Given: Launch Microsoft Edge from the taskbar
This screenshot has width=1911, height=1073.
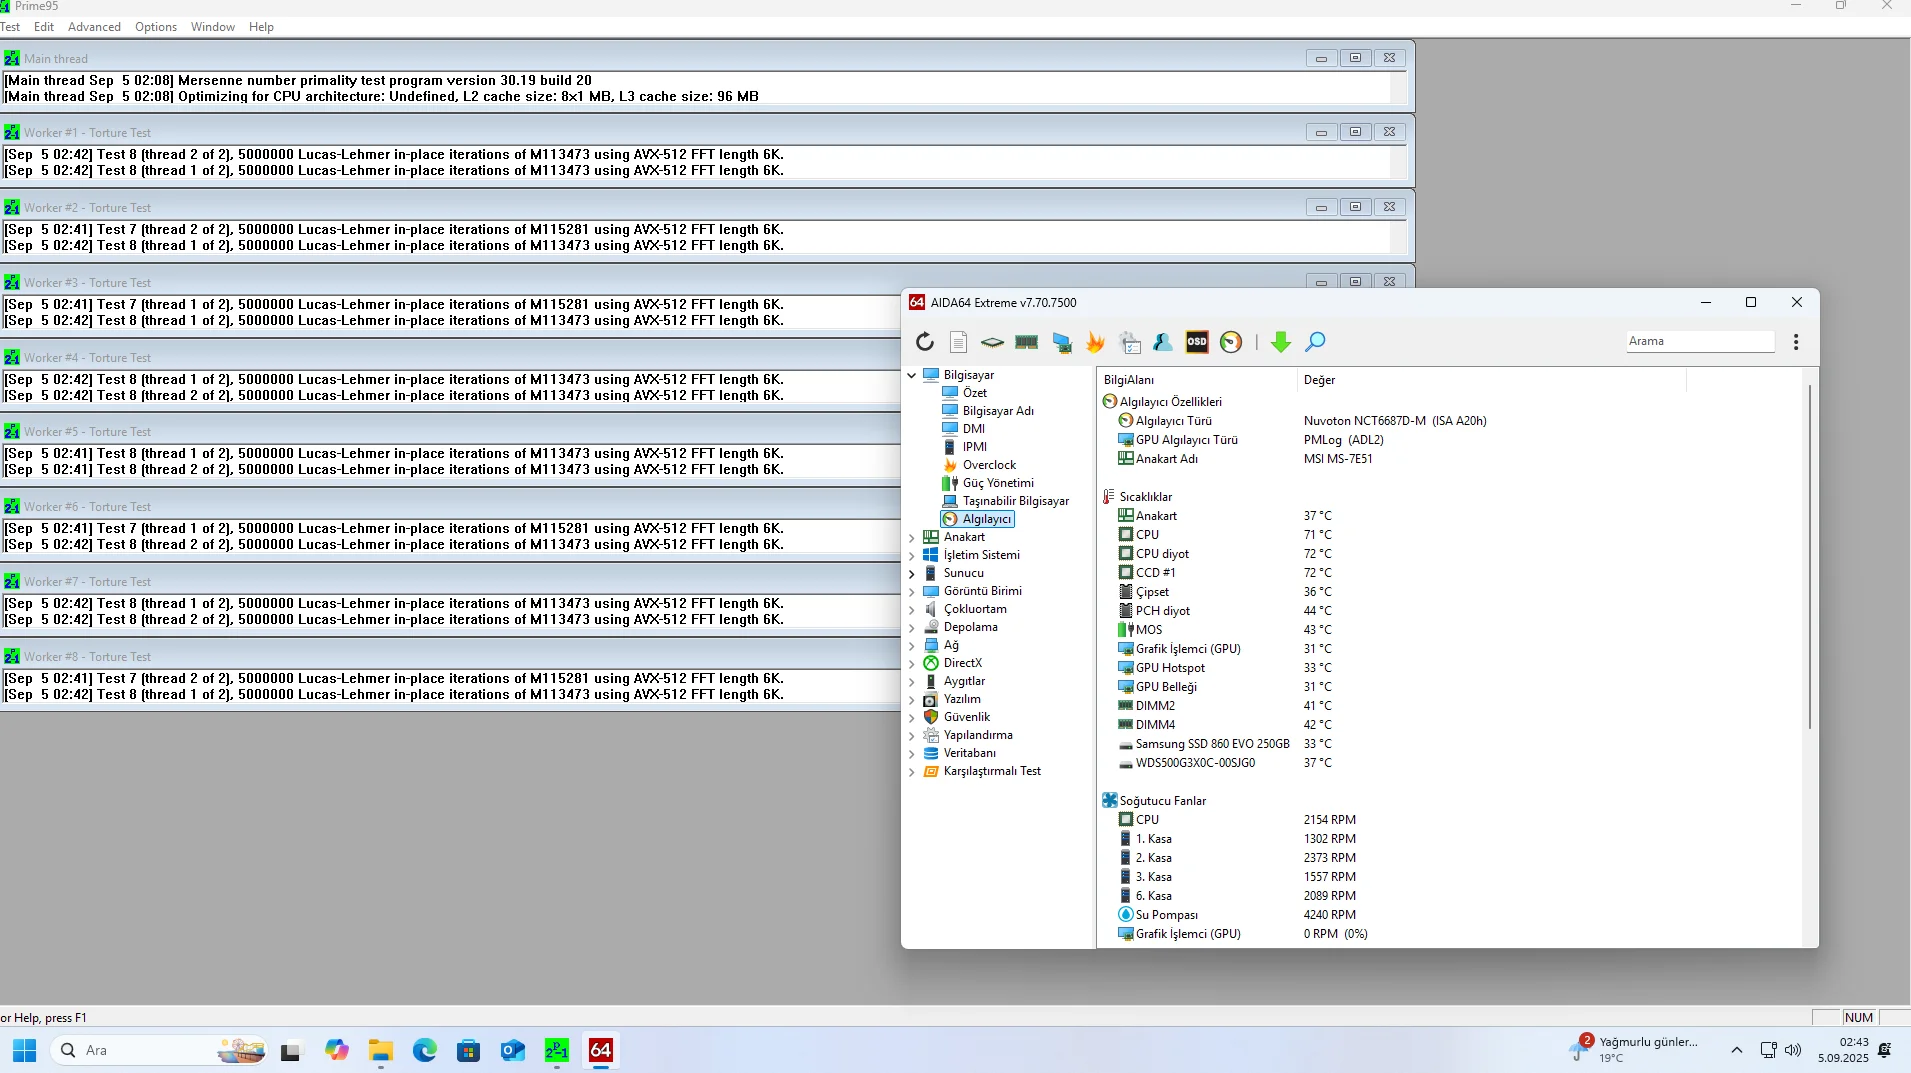Looking at the screenshot, I should click(x=425, y=1050).
